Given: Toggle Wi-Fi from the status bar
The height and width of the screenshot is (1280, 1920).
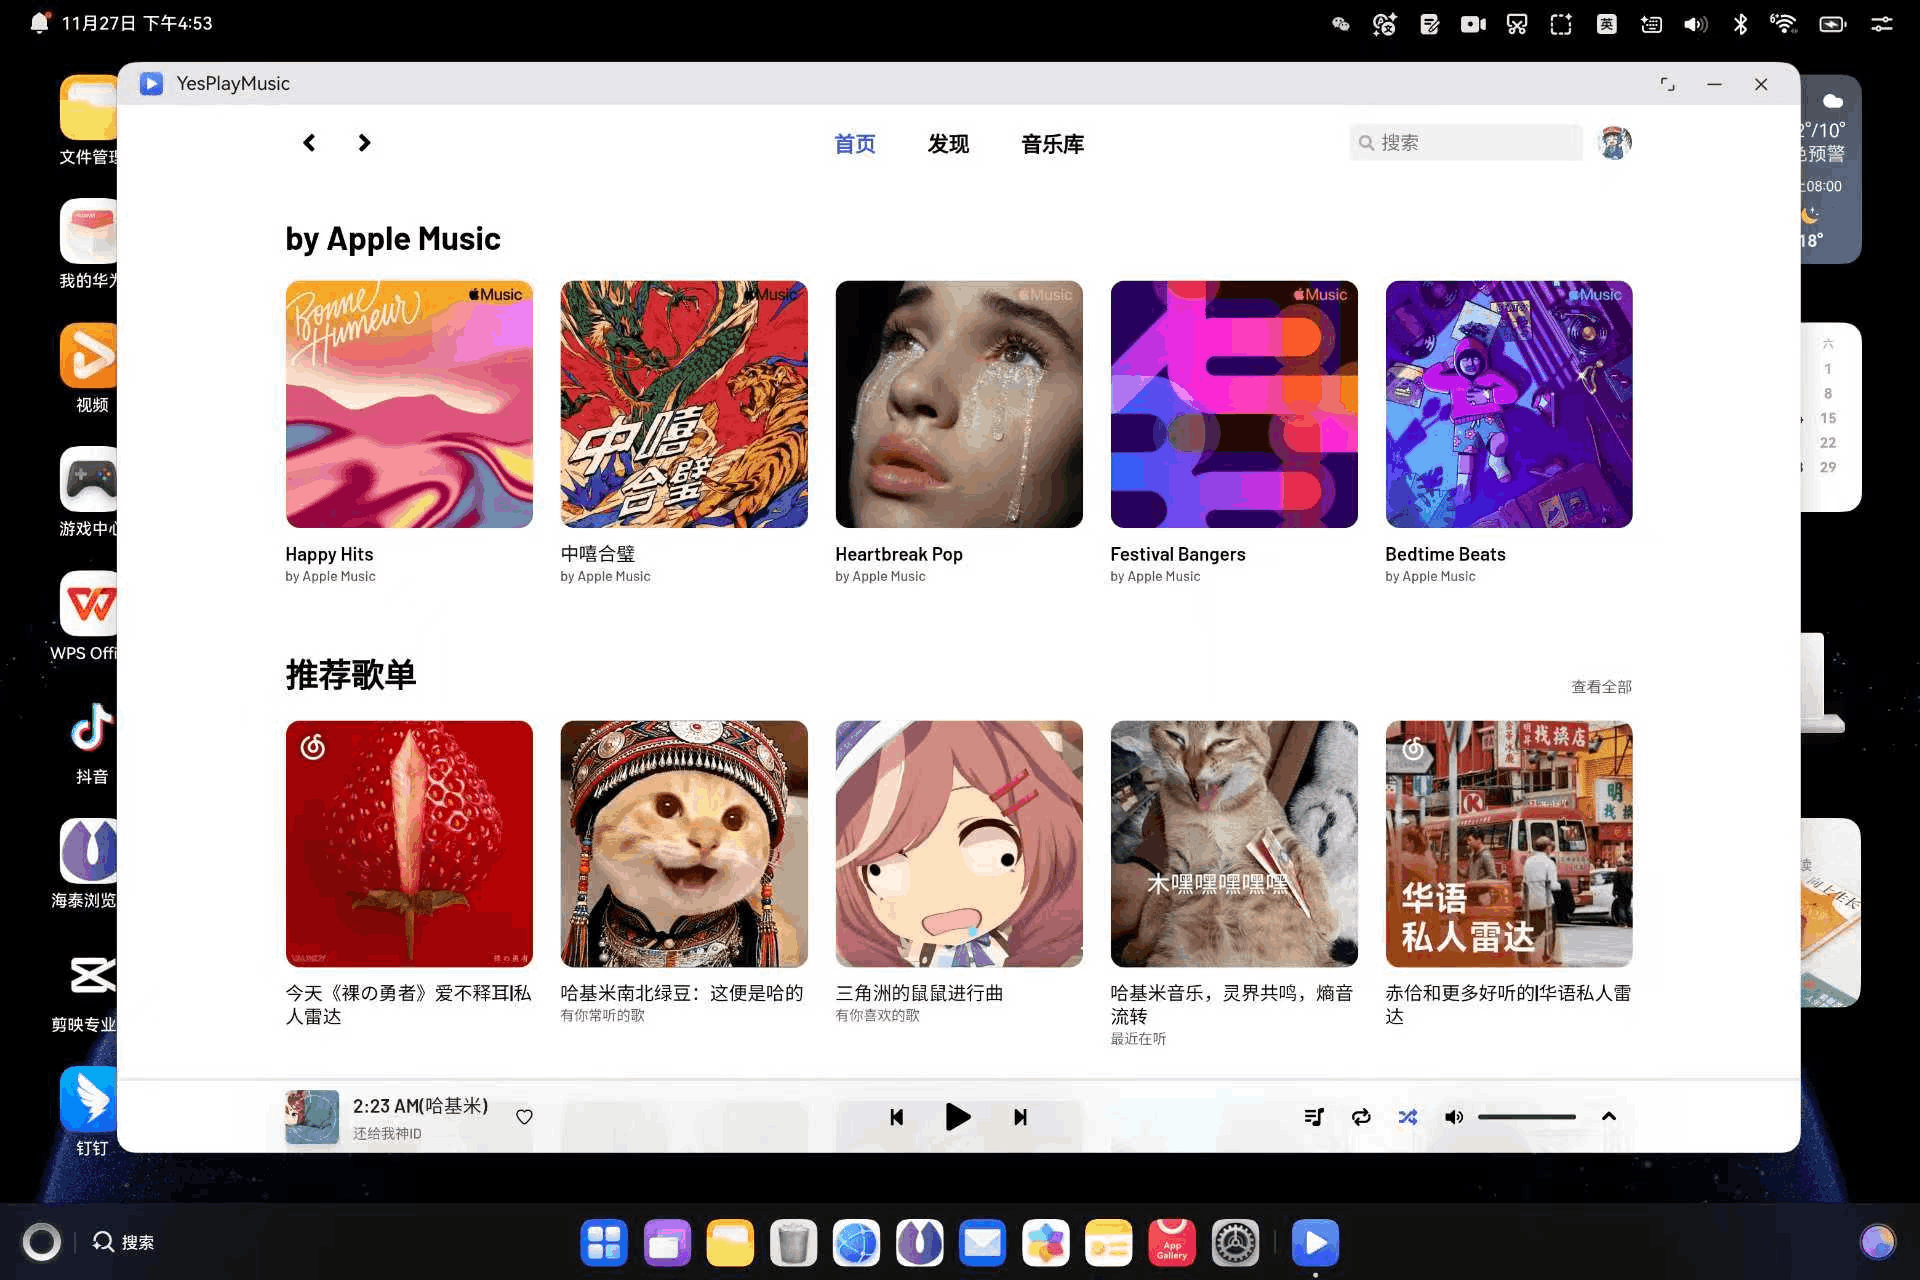Looking at the screenshot, I should 1784,23.
